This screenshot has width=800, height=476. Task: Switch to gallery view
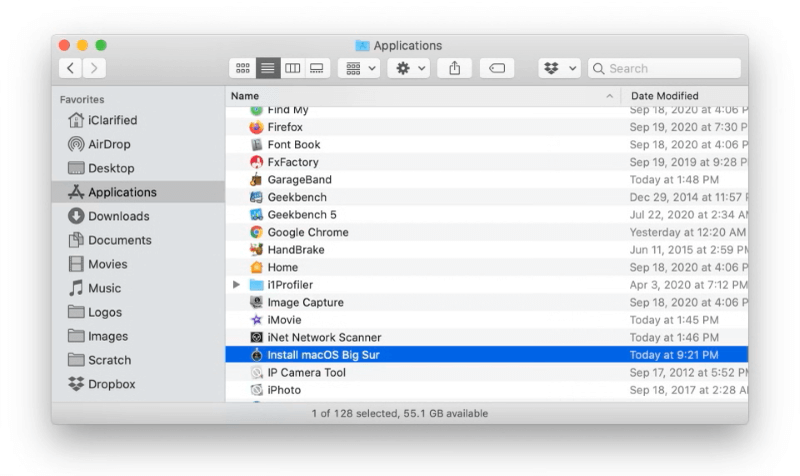click(x=317, y=68)
